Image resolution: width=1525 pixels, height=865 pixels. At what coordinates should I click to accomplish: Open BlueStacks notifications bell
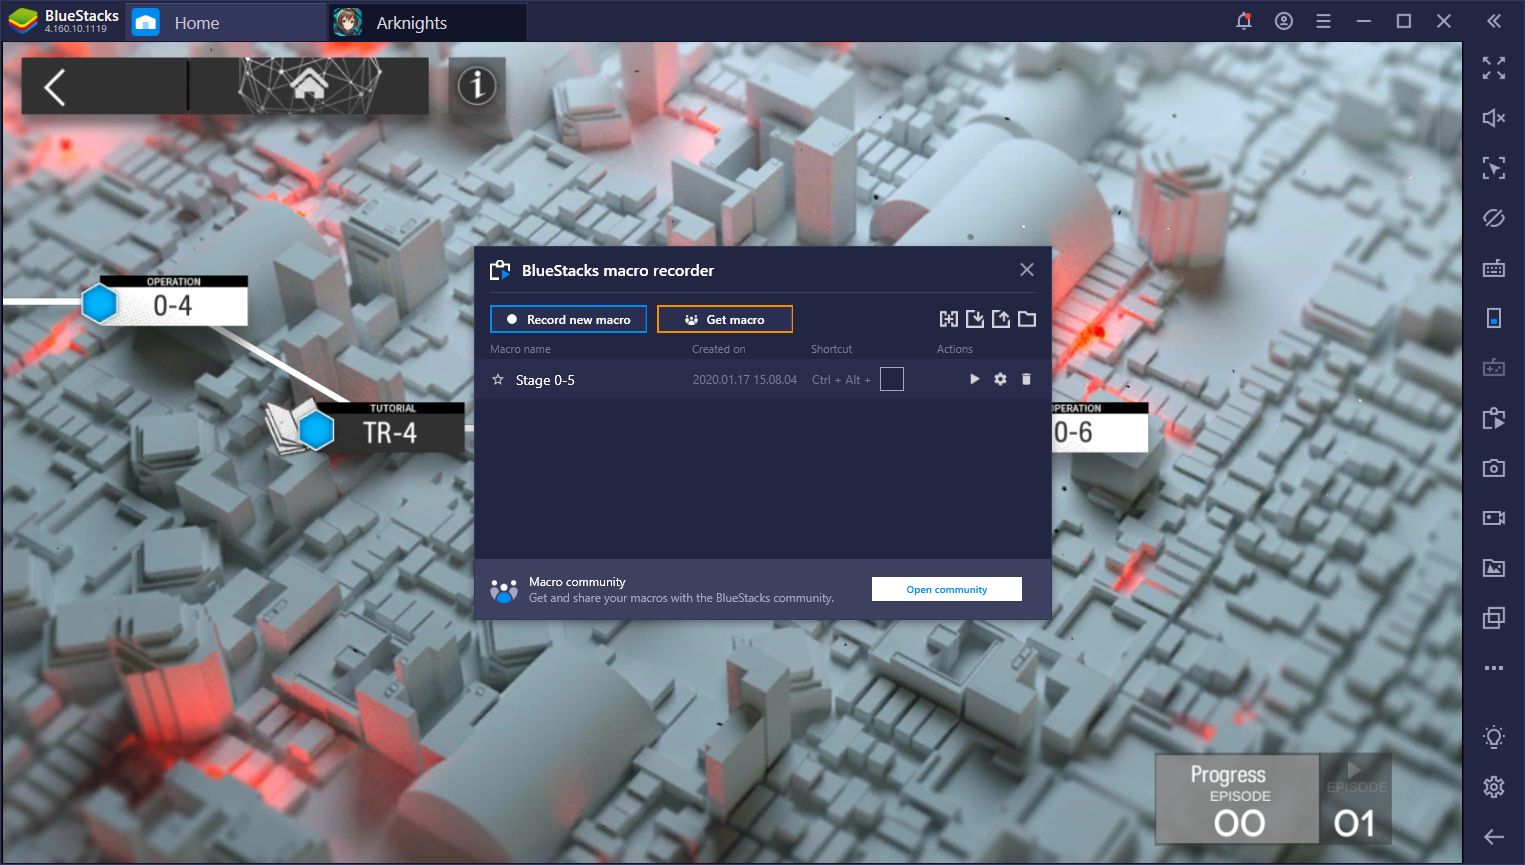[x=1244, y=21]
